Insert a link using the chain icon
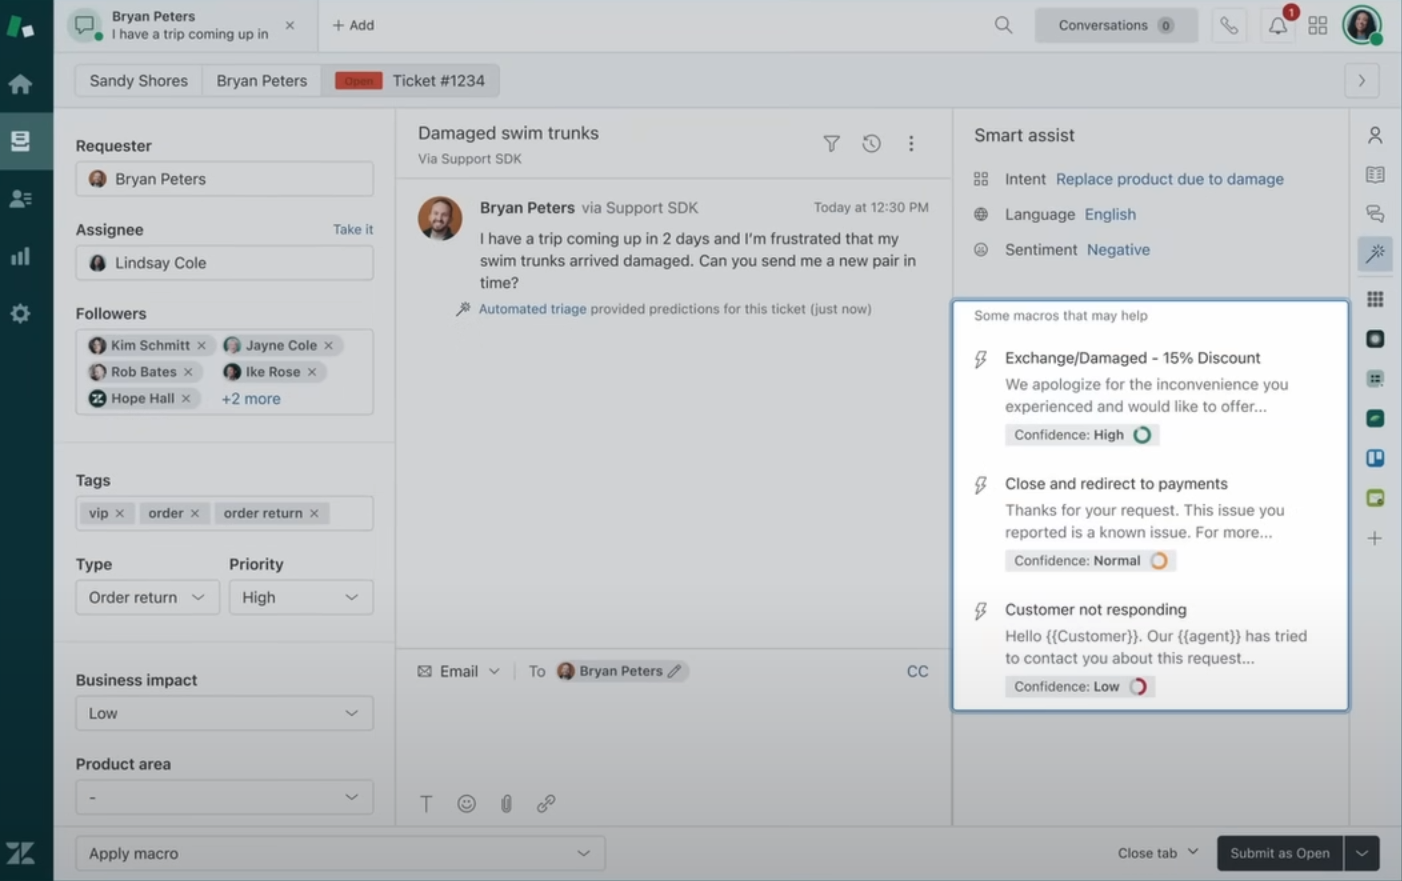The height and width of the screenshot is (881, 1402). 546,803
